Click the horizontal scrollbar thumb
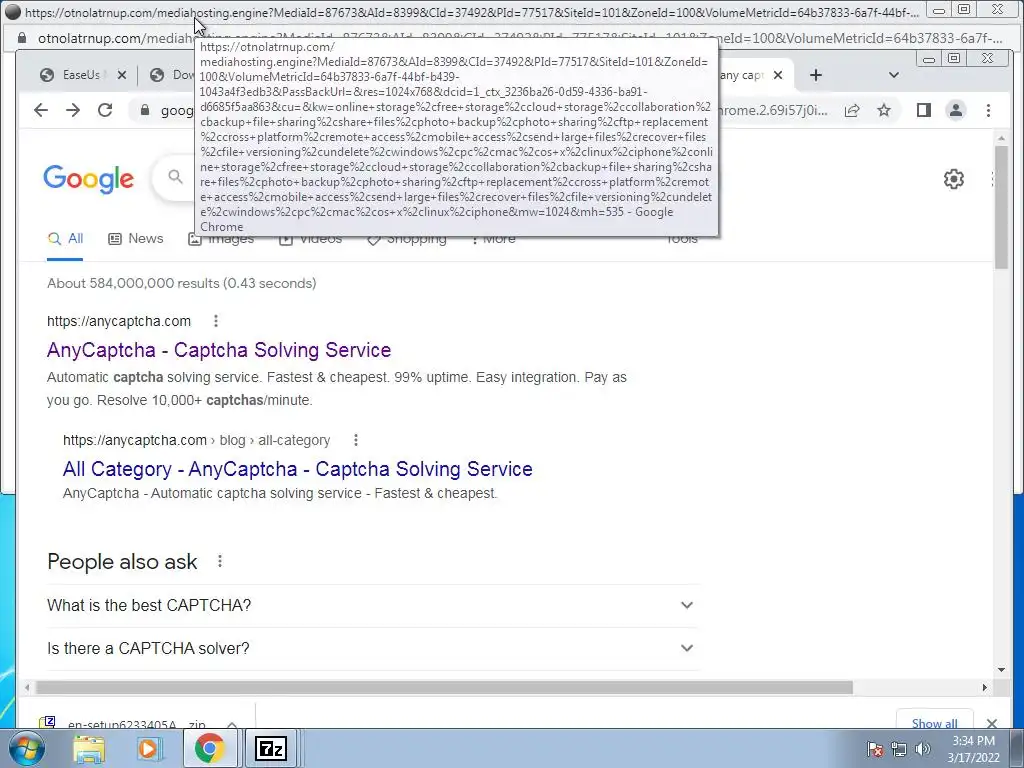This screenshot has height=768, width=1024. (x=444, y=687)
